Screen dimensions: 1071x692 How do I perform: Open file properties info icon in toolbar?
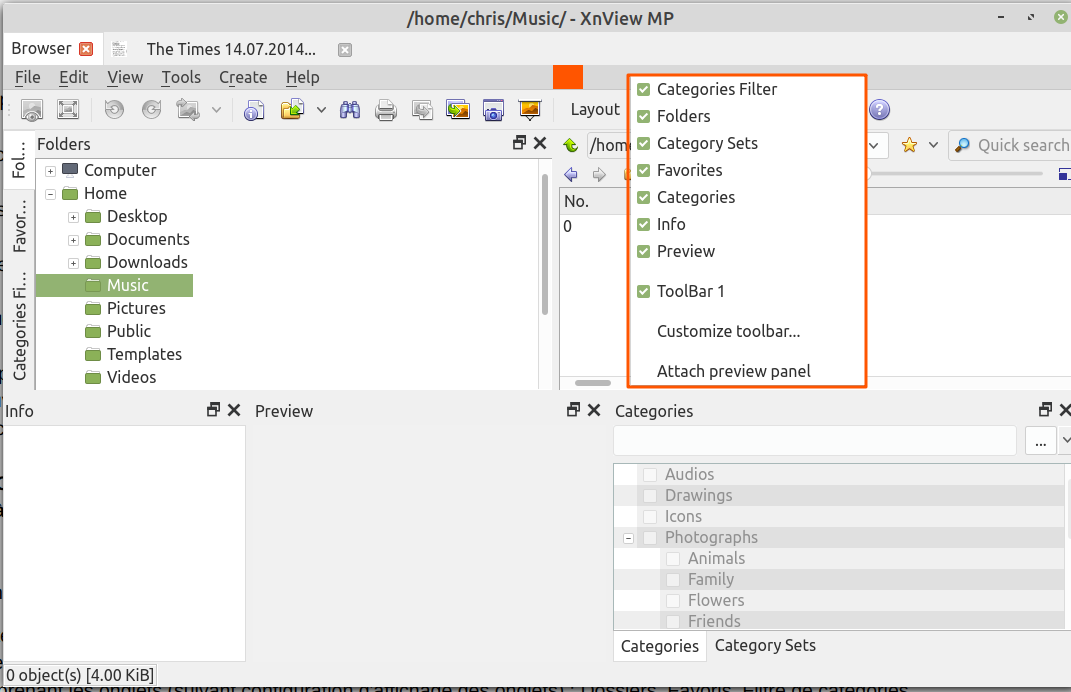255,110
